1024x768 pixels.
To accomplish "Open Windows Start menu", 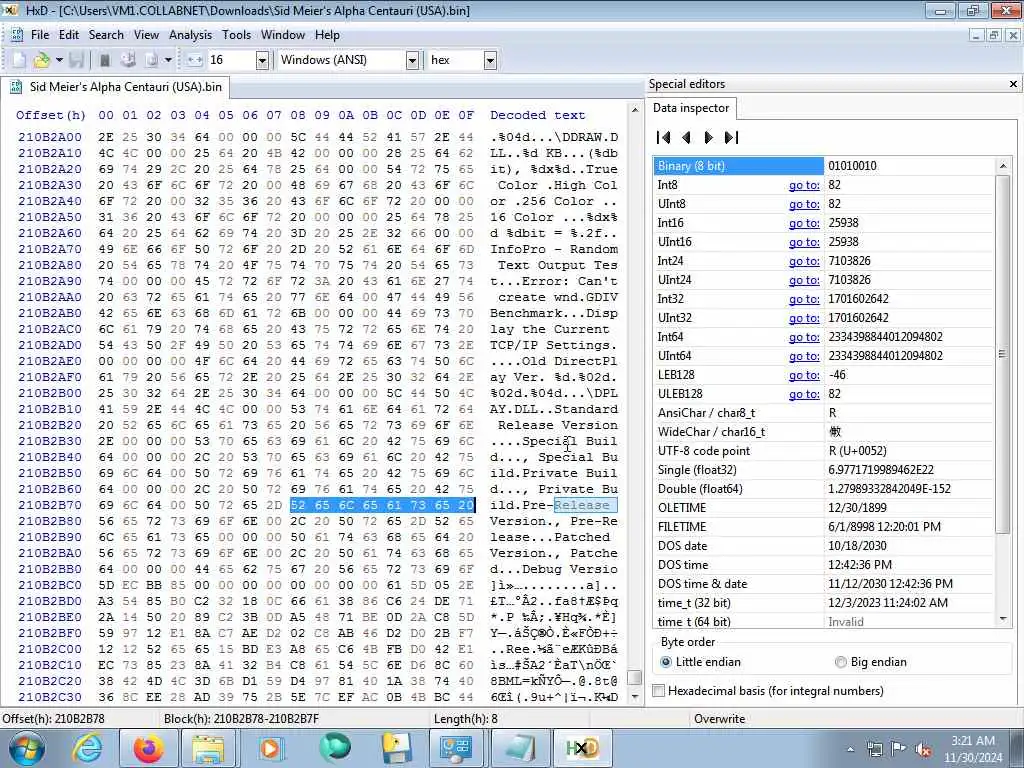I will [27, 748].
